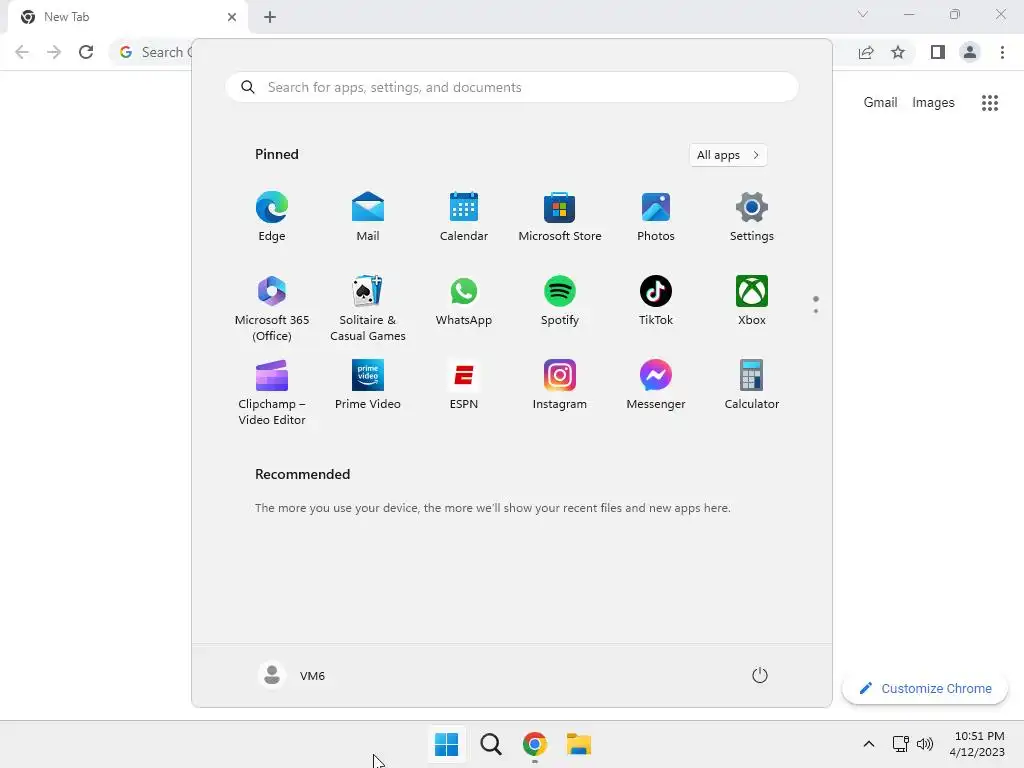
Task: Toggle Chrome's side panel
Action: (x=938, y=52)
